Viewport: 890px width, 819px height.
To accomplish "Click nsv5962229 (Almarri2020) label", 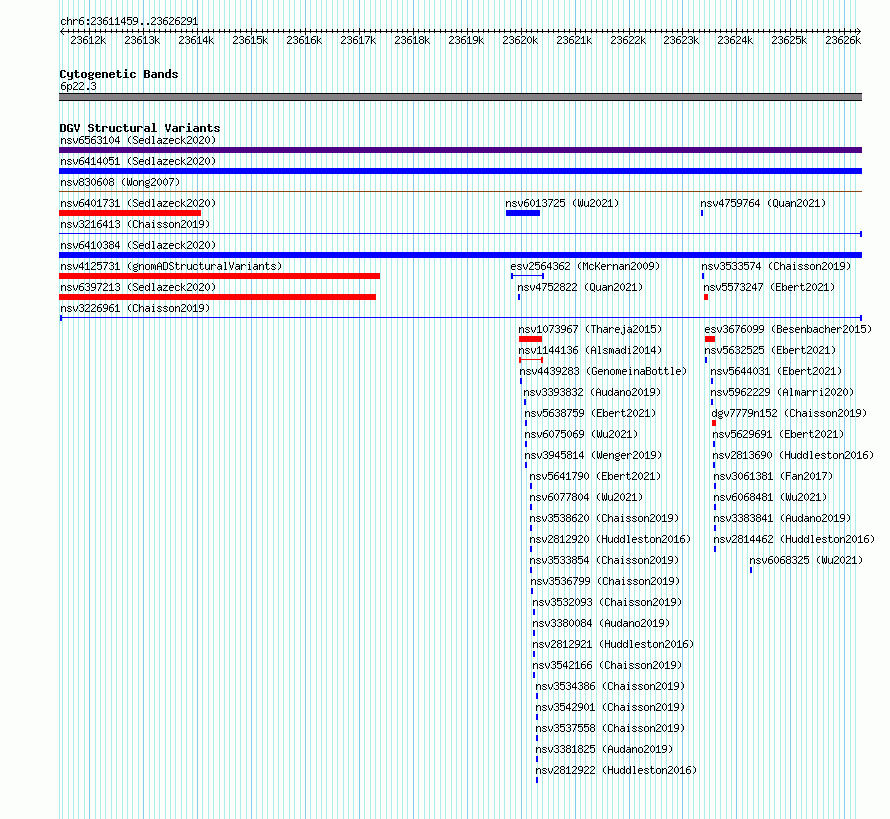I will point(782,392).
